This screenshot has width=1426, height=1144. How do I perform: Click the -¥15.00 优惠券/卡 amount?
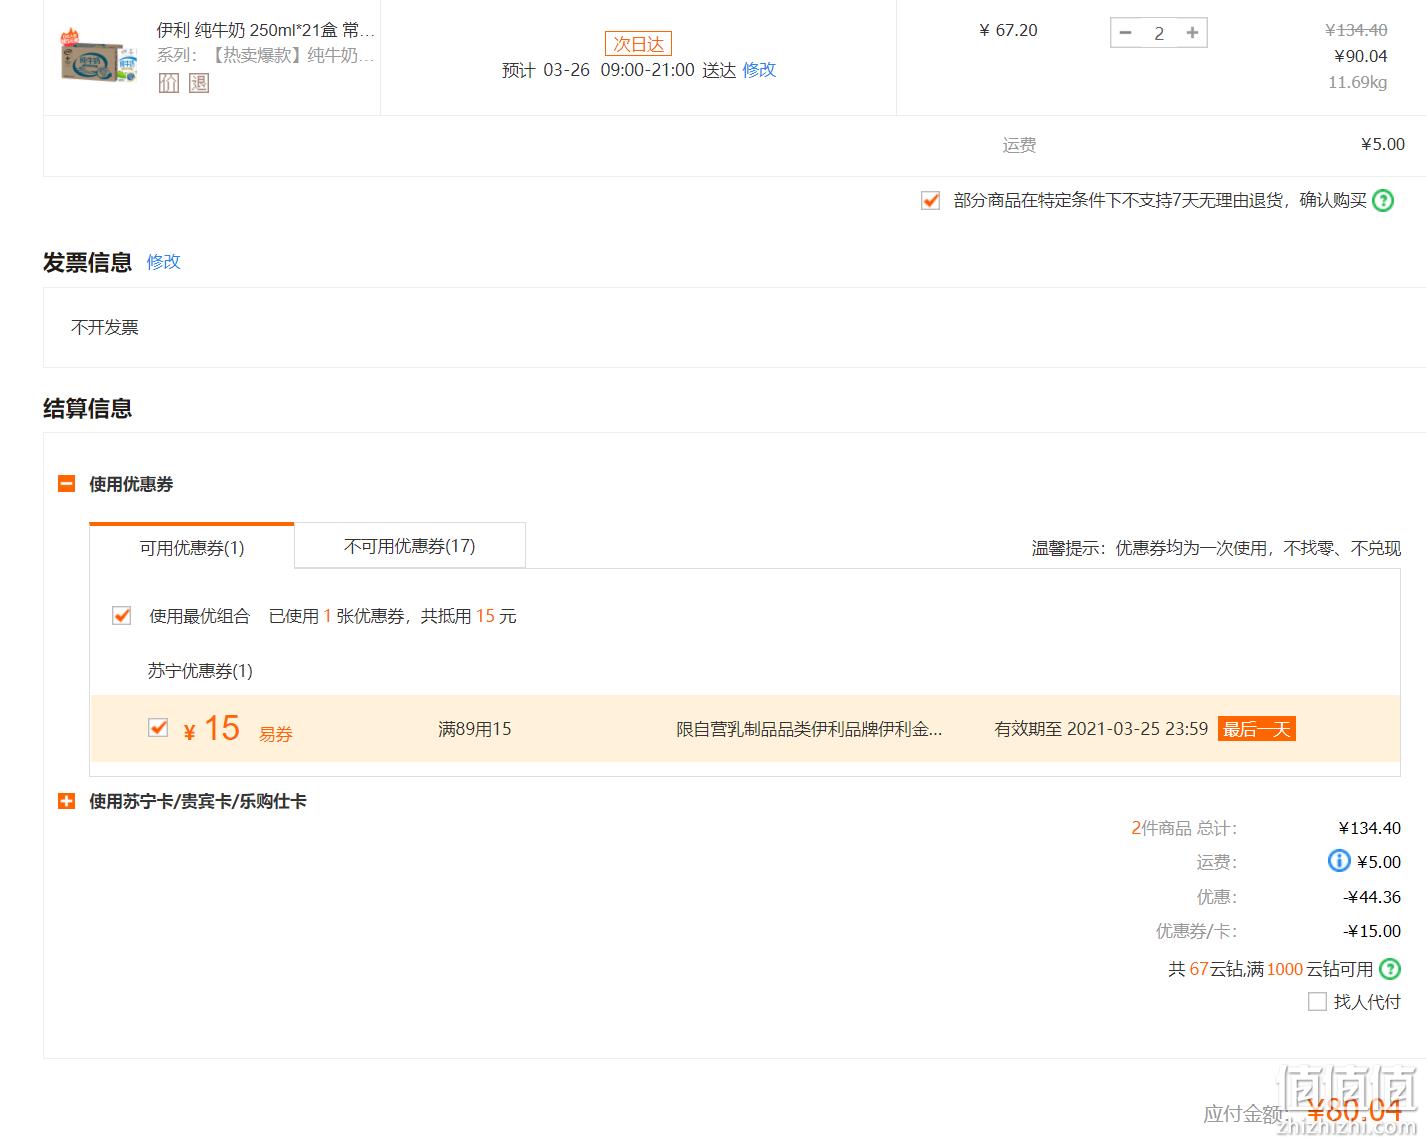coord(1372,931)
